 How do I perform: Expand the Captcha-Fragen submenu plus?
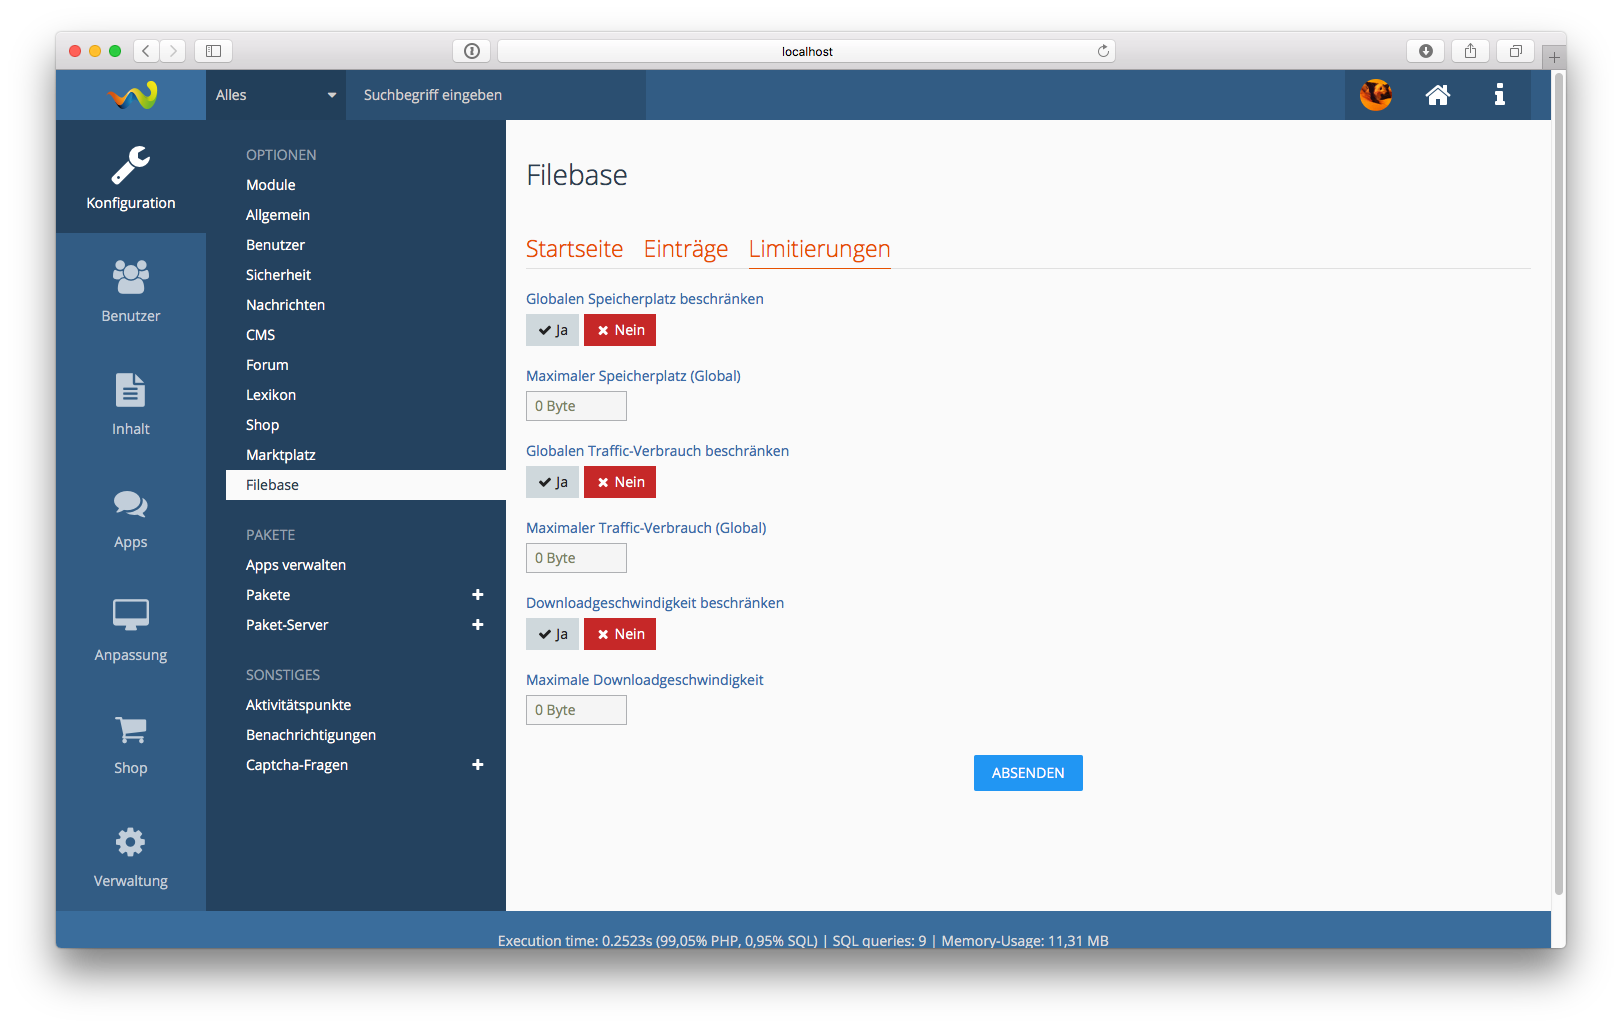478,765
